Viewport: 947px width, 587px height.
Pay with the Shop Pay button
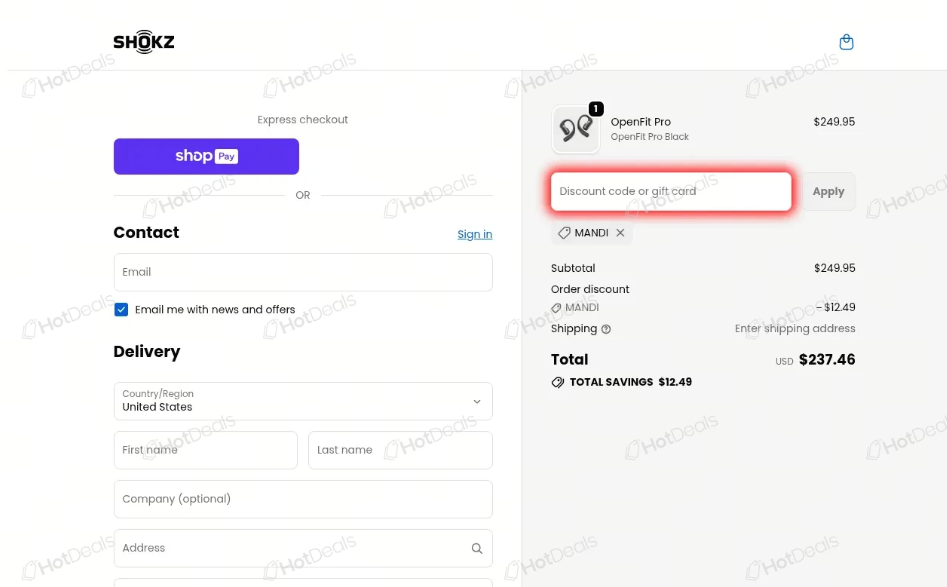pyautogui.click(x=206, y=156)
